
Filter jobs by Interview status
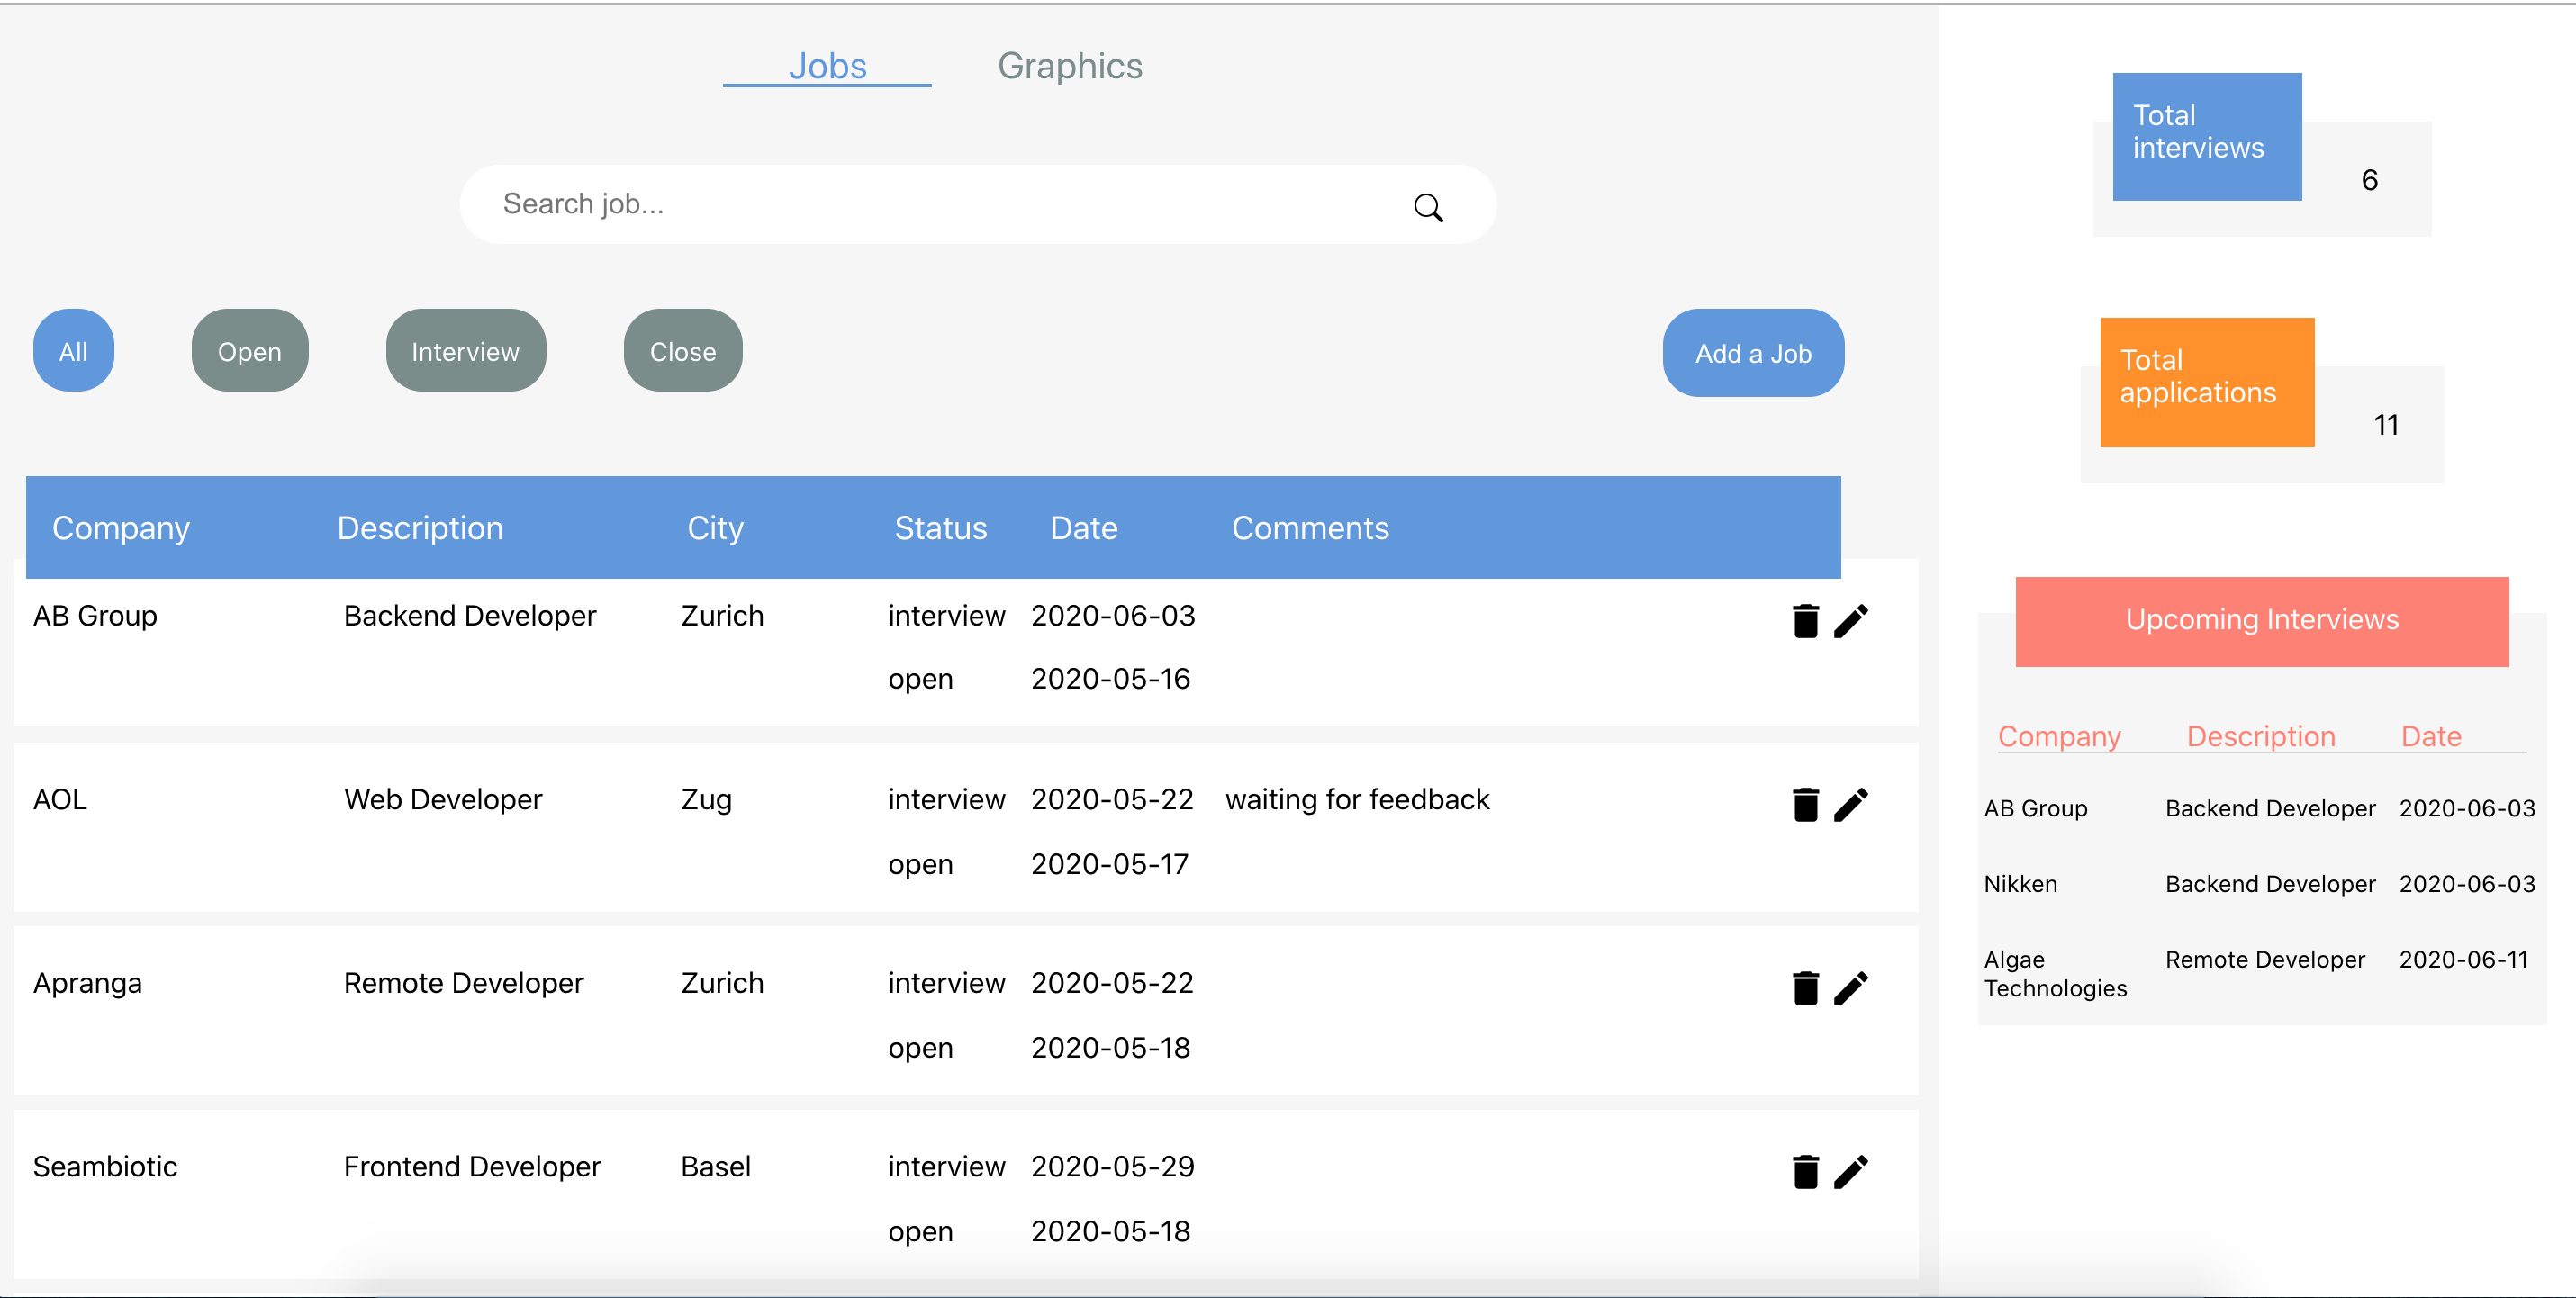tap(465, 351)
